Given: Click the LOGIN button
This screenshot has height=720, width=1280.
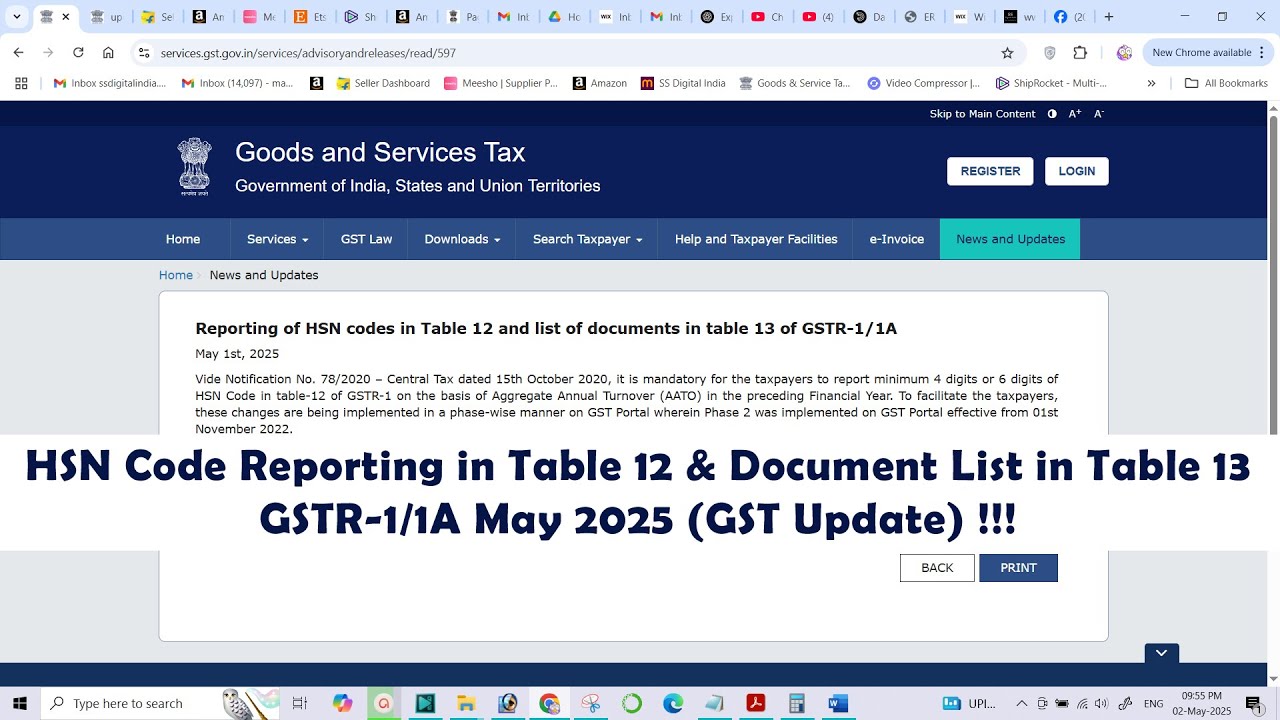Looking at the screenshot, I should click(x=1077, y=171).
